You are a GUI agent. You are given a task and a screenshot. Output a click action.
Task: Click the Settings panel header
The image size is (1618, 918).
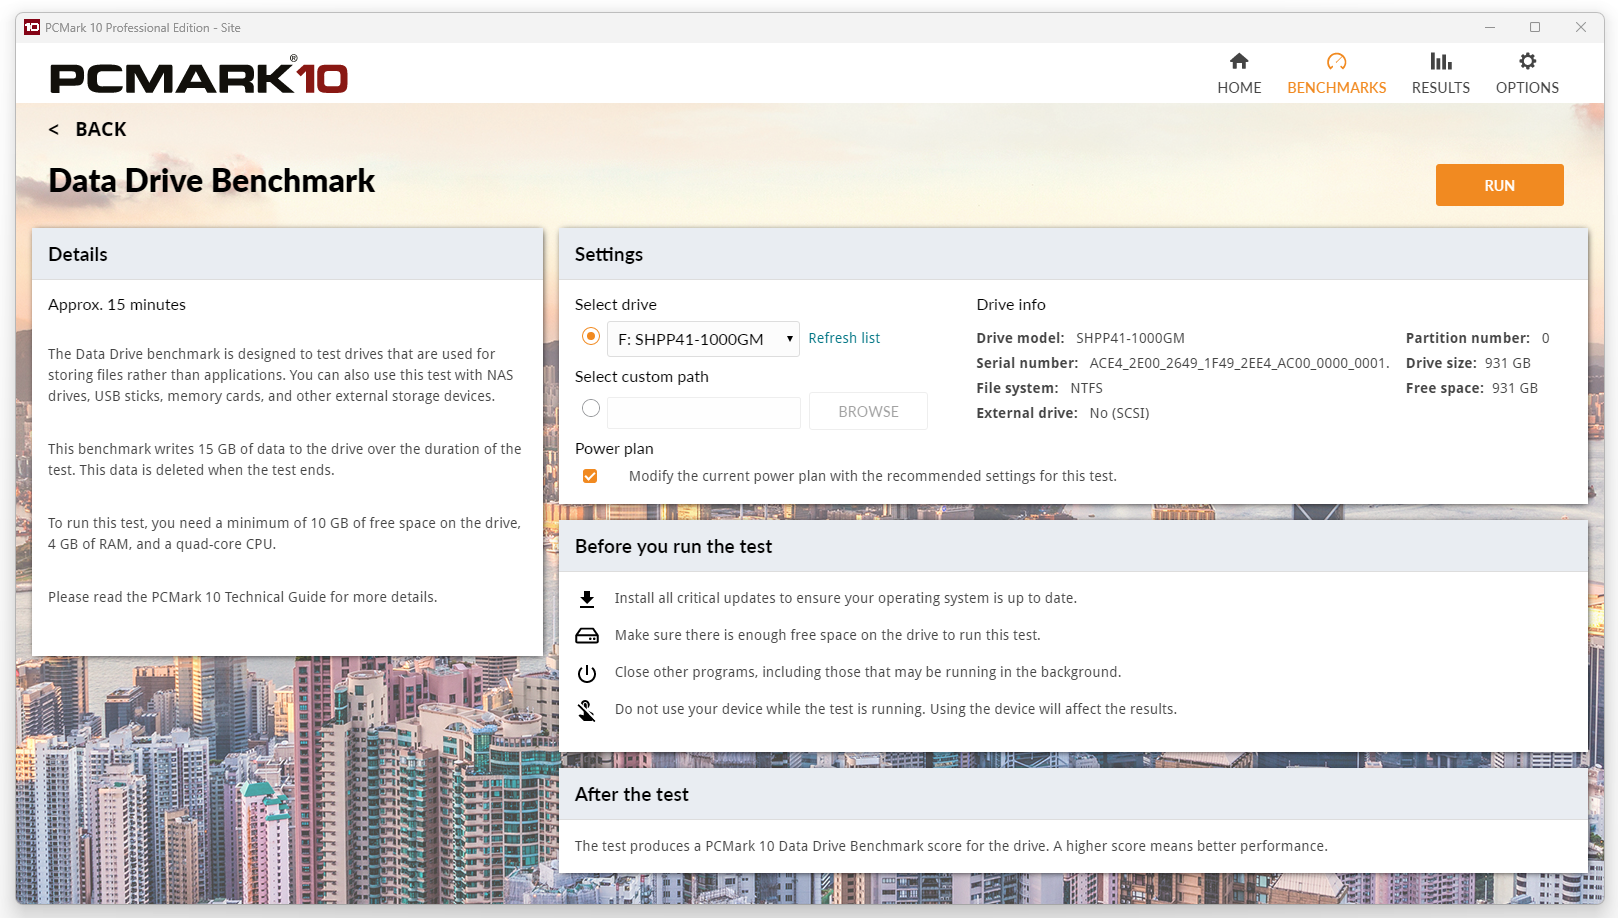click(1073, 254)
